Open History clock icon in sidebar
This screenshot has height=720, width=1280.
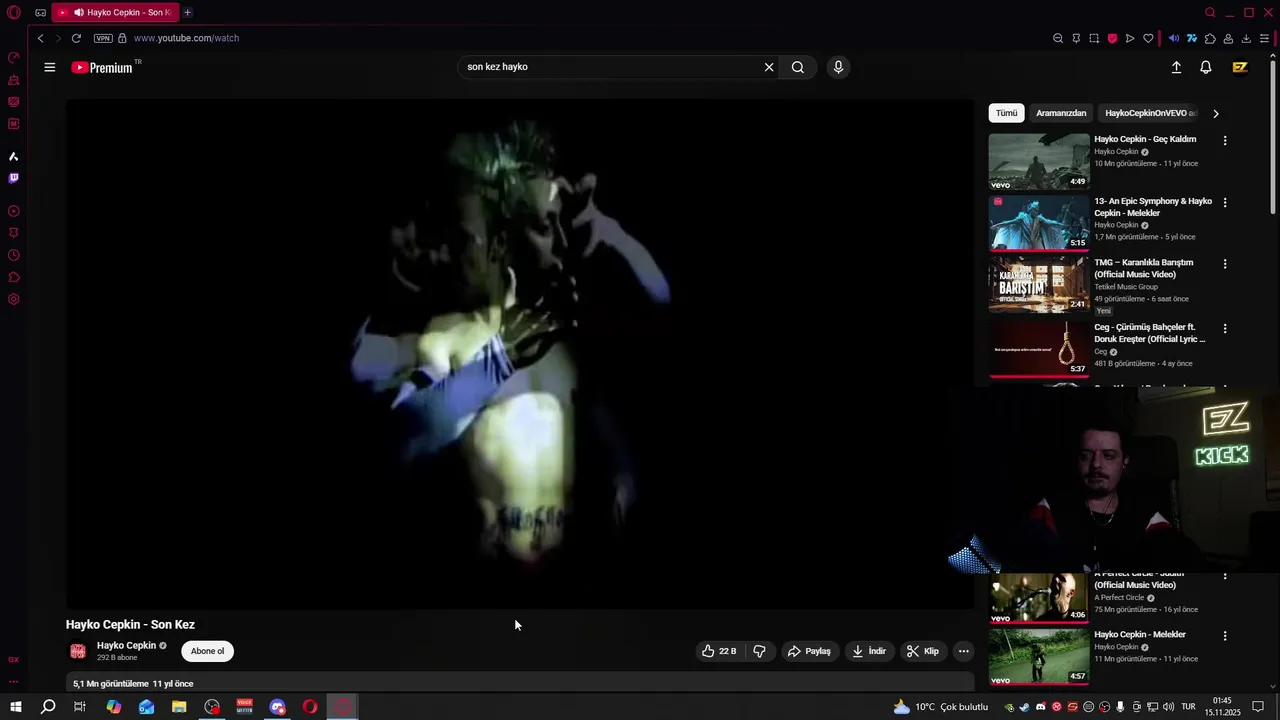14,255
